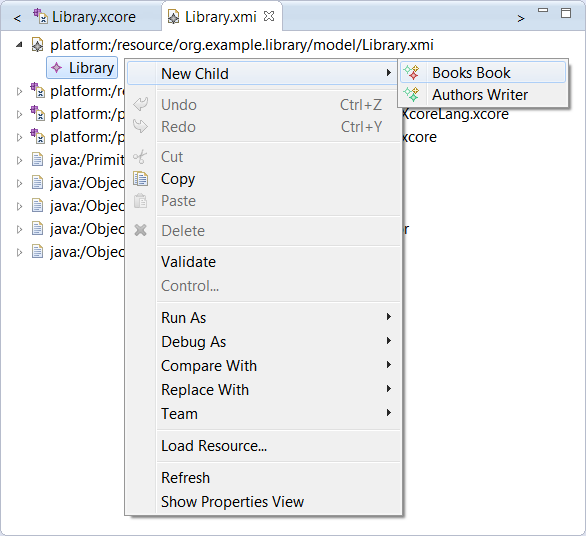The width and height of the screenshot is (586, 536).
Task: Select the platform:/resource/org.example.library/model/Library.xmi row
Action: coord(242,45)
